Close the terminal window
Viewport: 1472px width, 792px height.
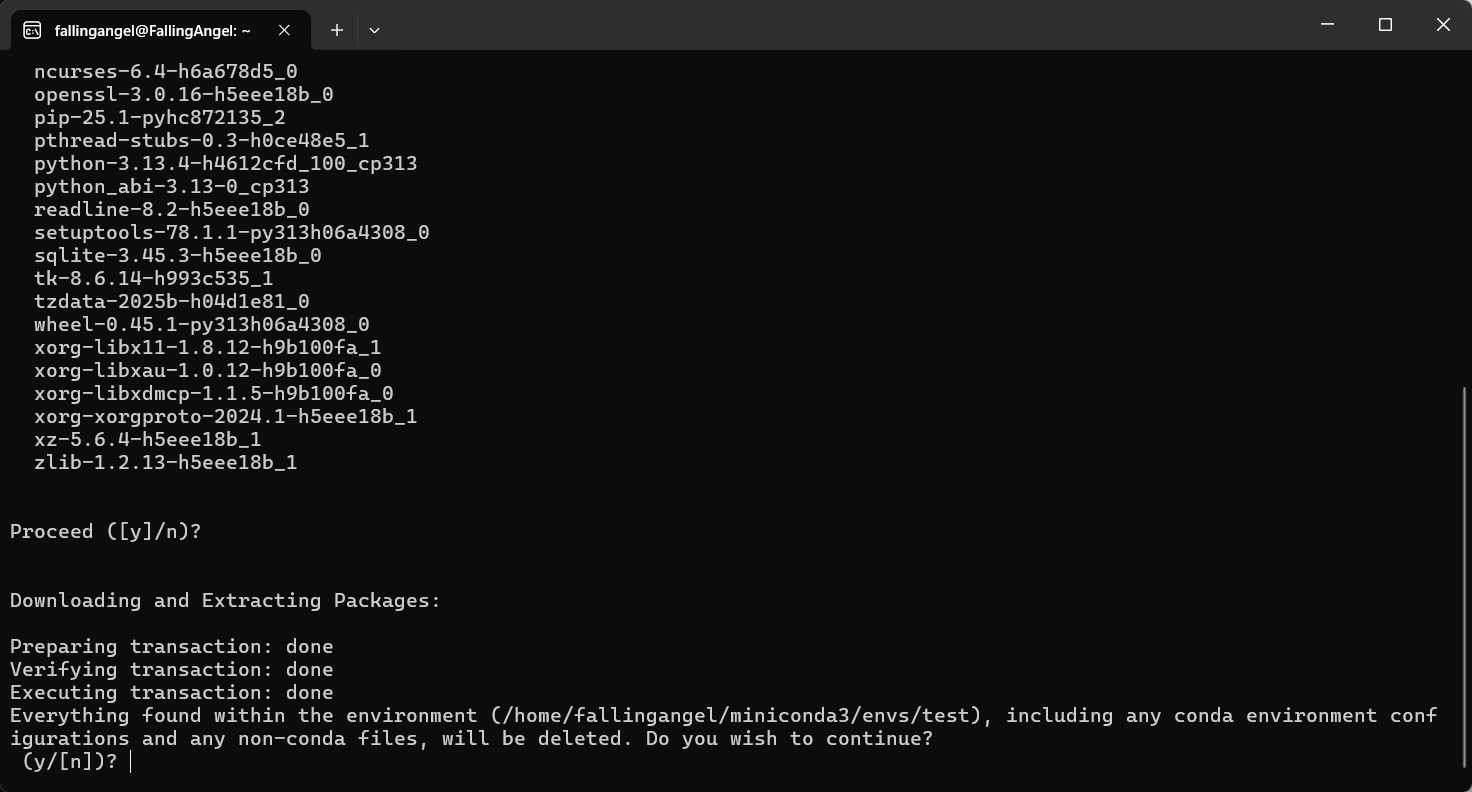point(1443,24)
